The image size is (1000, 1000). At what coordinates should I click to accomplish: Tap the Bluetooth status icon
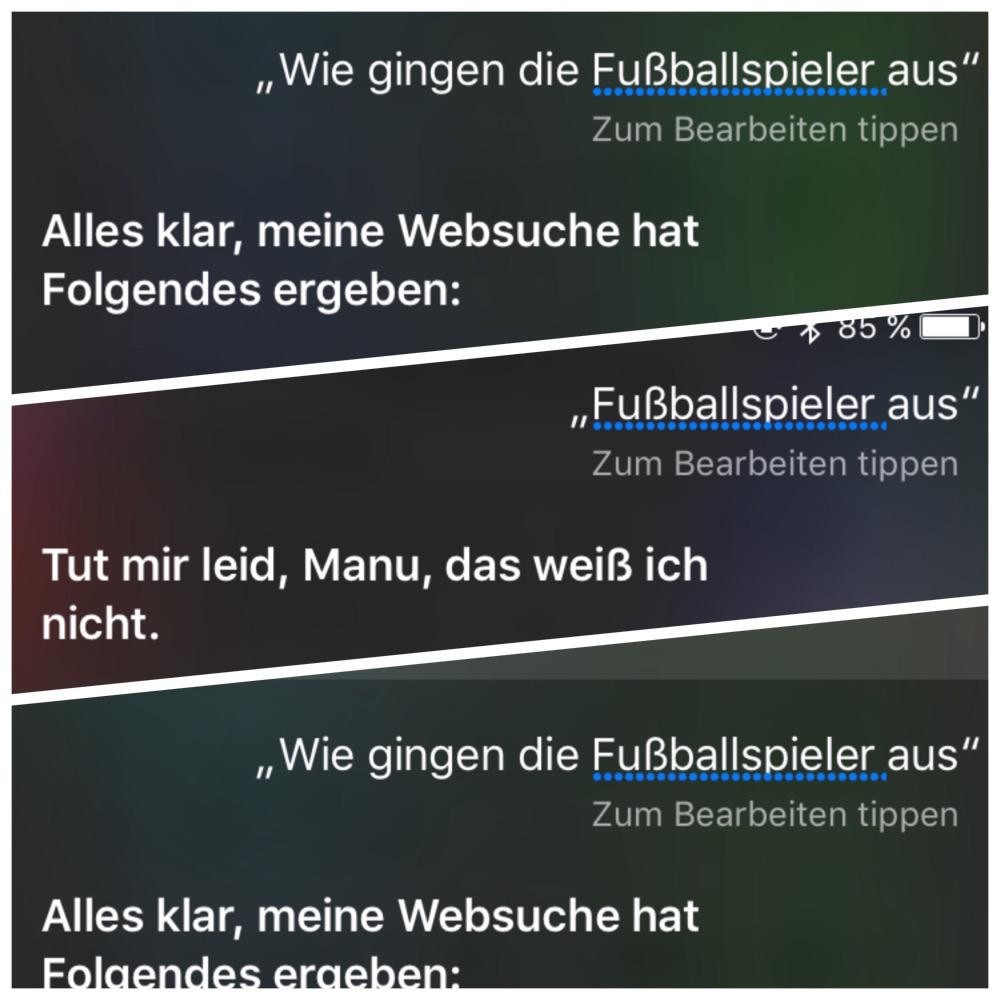(811, 331)
